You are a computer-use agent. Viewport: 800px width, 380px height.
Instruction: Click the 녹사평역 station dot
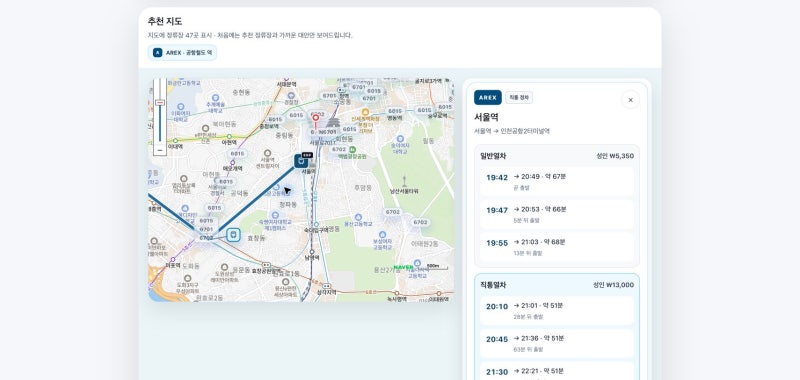coord(396,293)
